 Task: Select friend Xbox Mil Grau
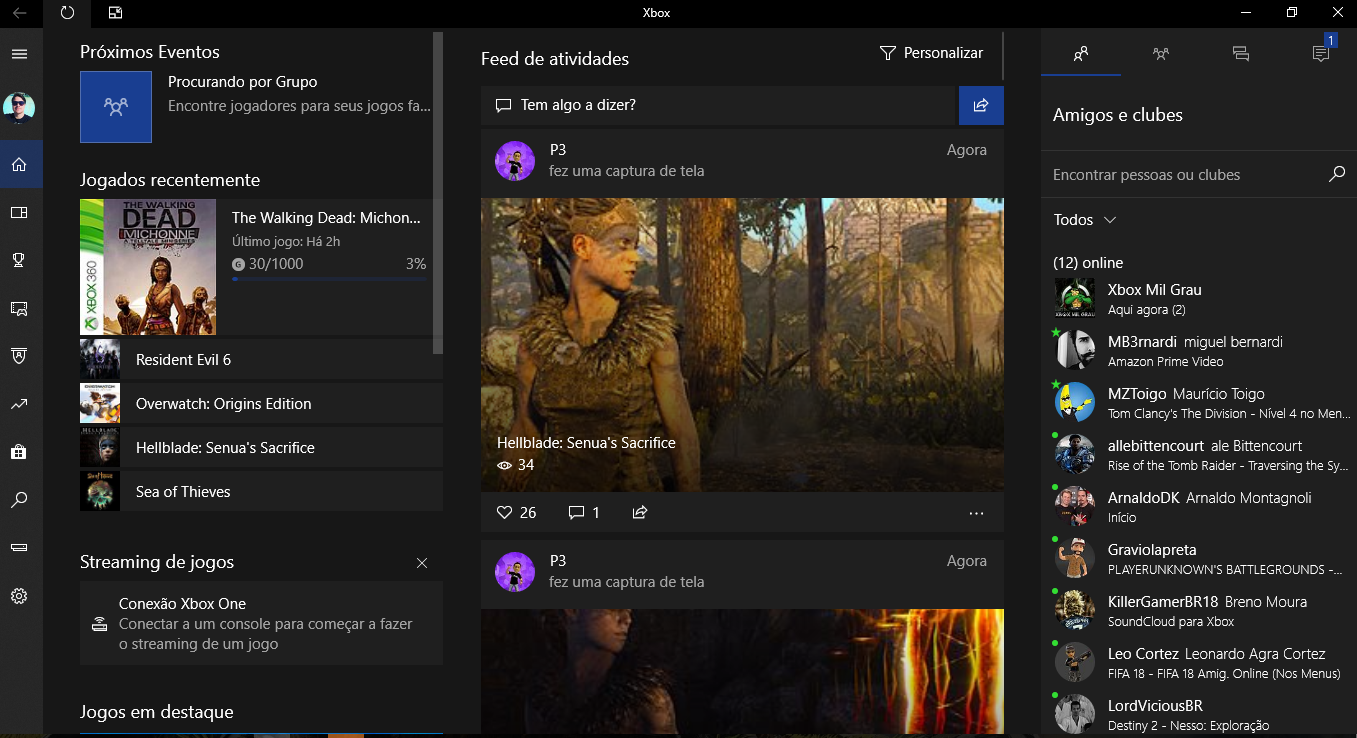[1199, 298]
